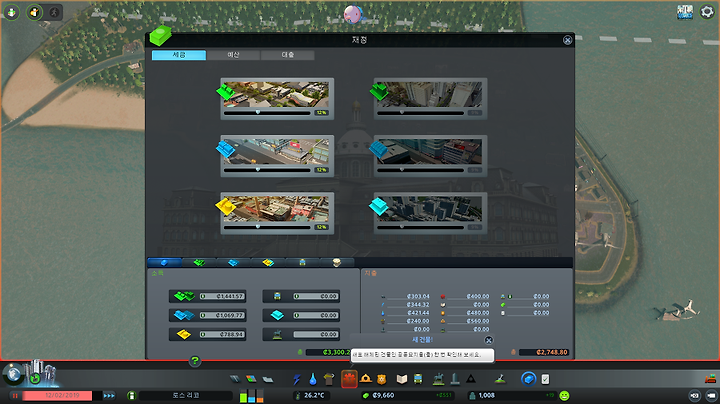Open the 대출 tab
720x404 pixels.
[x=287, y=55]
